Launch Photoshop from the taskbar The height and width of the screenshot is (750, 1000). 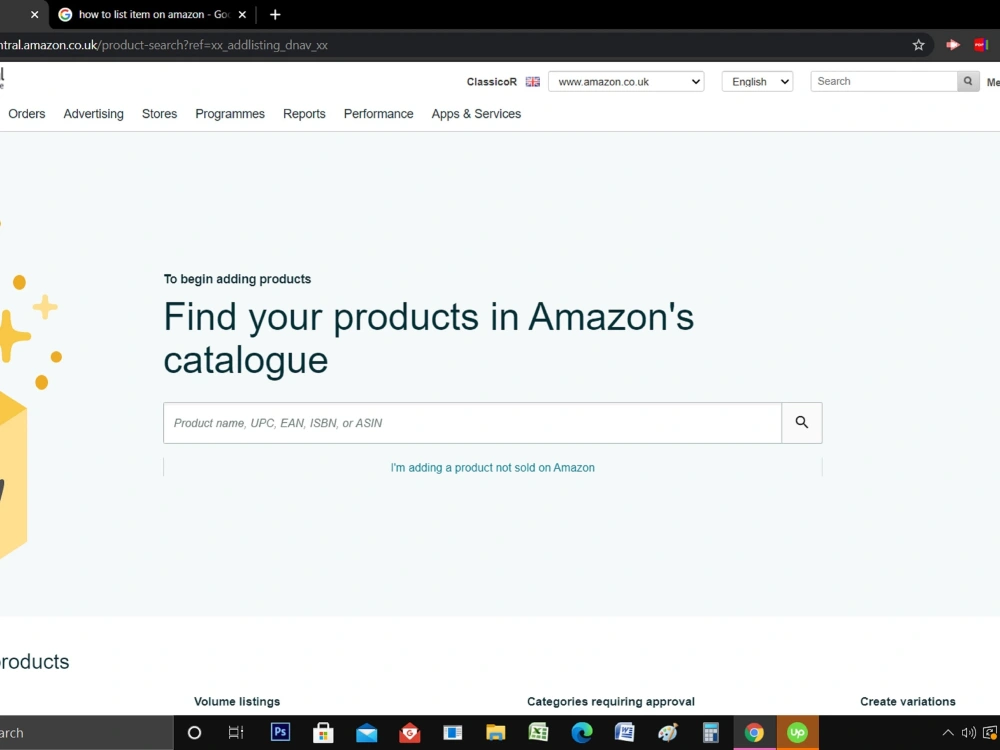(280, 732)
